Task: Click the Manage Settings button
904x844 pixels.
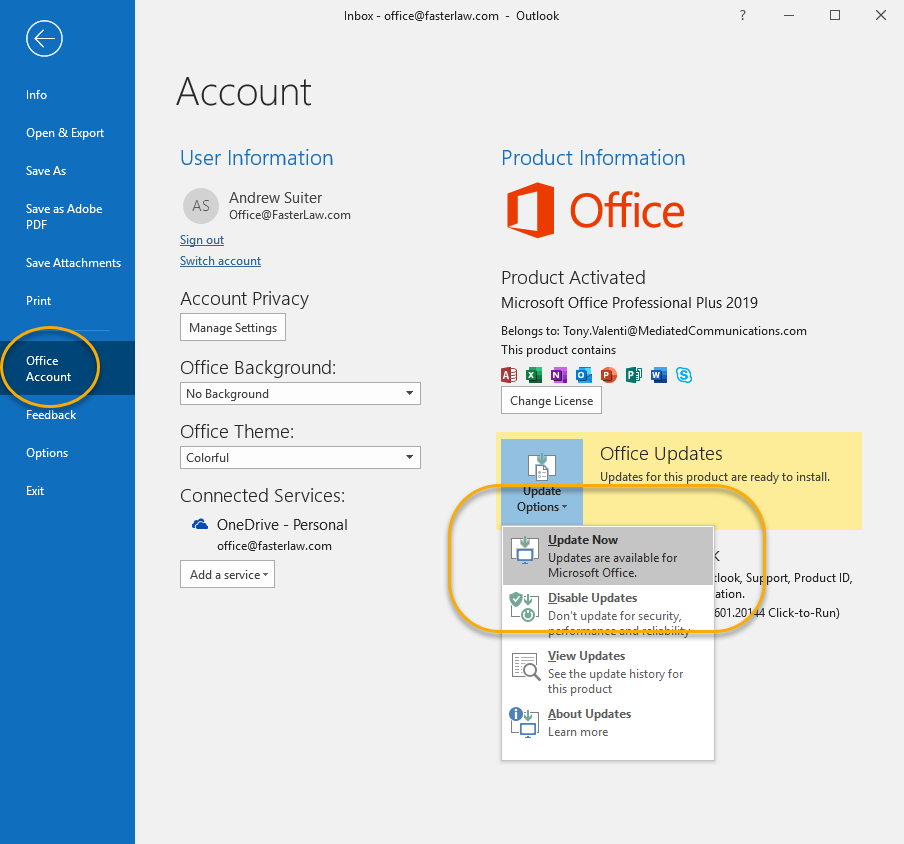Action: tap(233, 327)
